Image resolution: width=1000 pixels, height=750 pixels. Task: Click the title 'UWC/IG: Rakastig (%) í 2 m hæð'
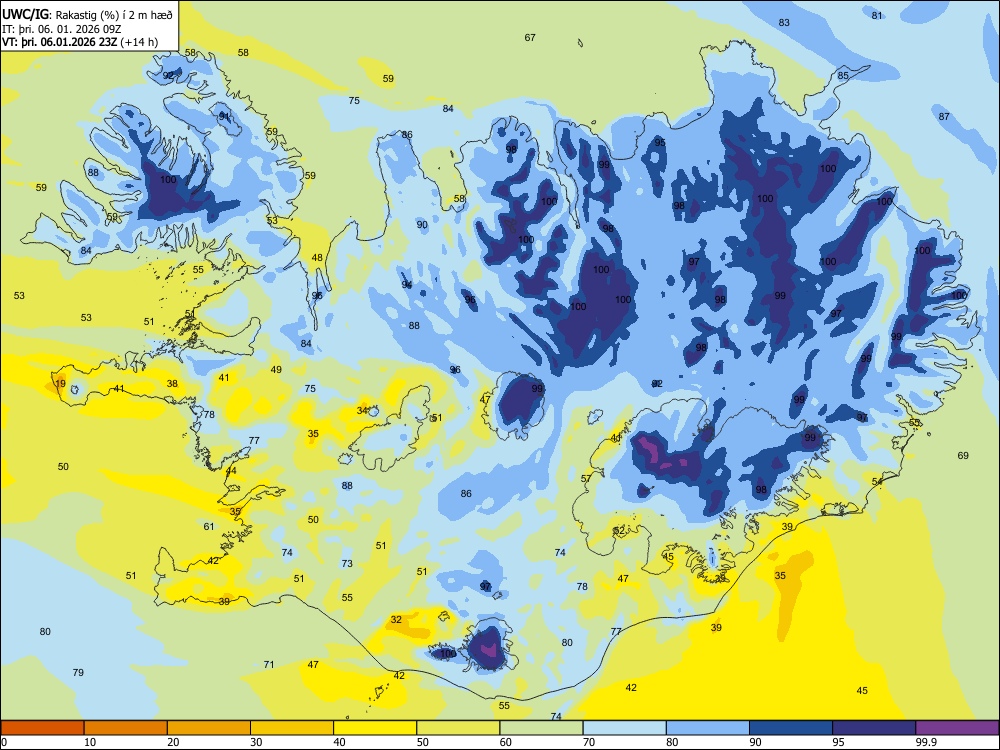(x=87, y=14)
